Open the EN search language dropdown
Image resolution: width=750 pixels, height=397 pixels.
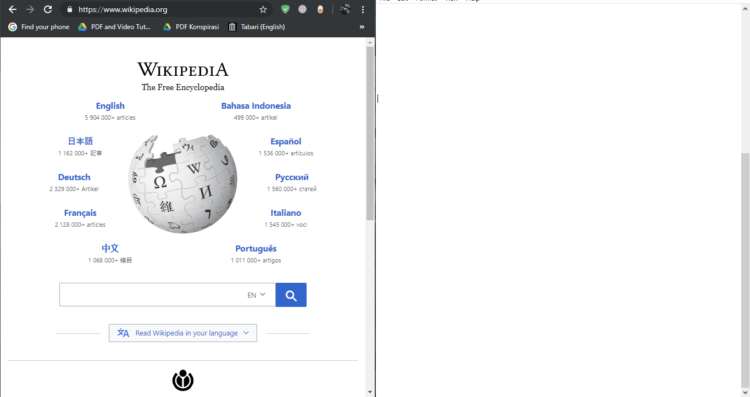point(256,295)
